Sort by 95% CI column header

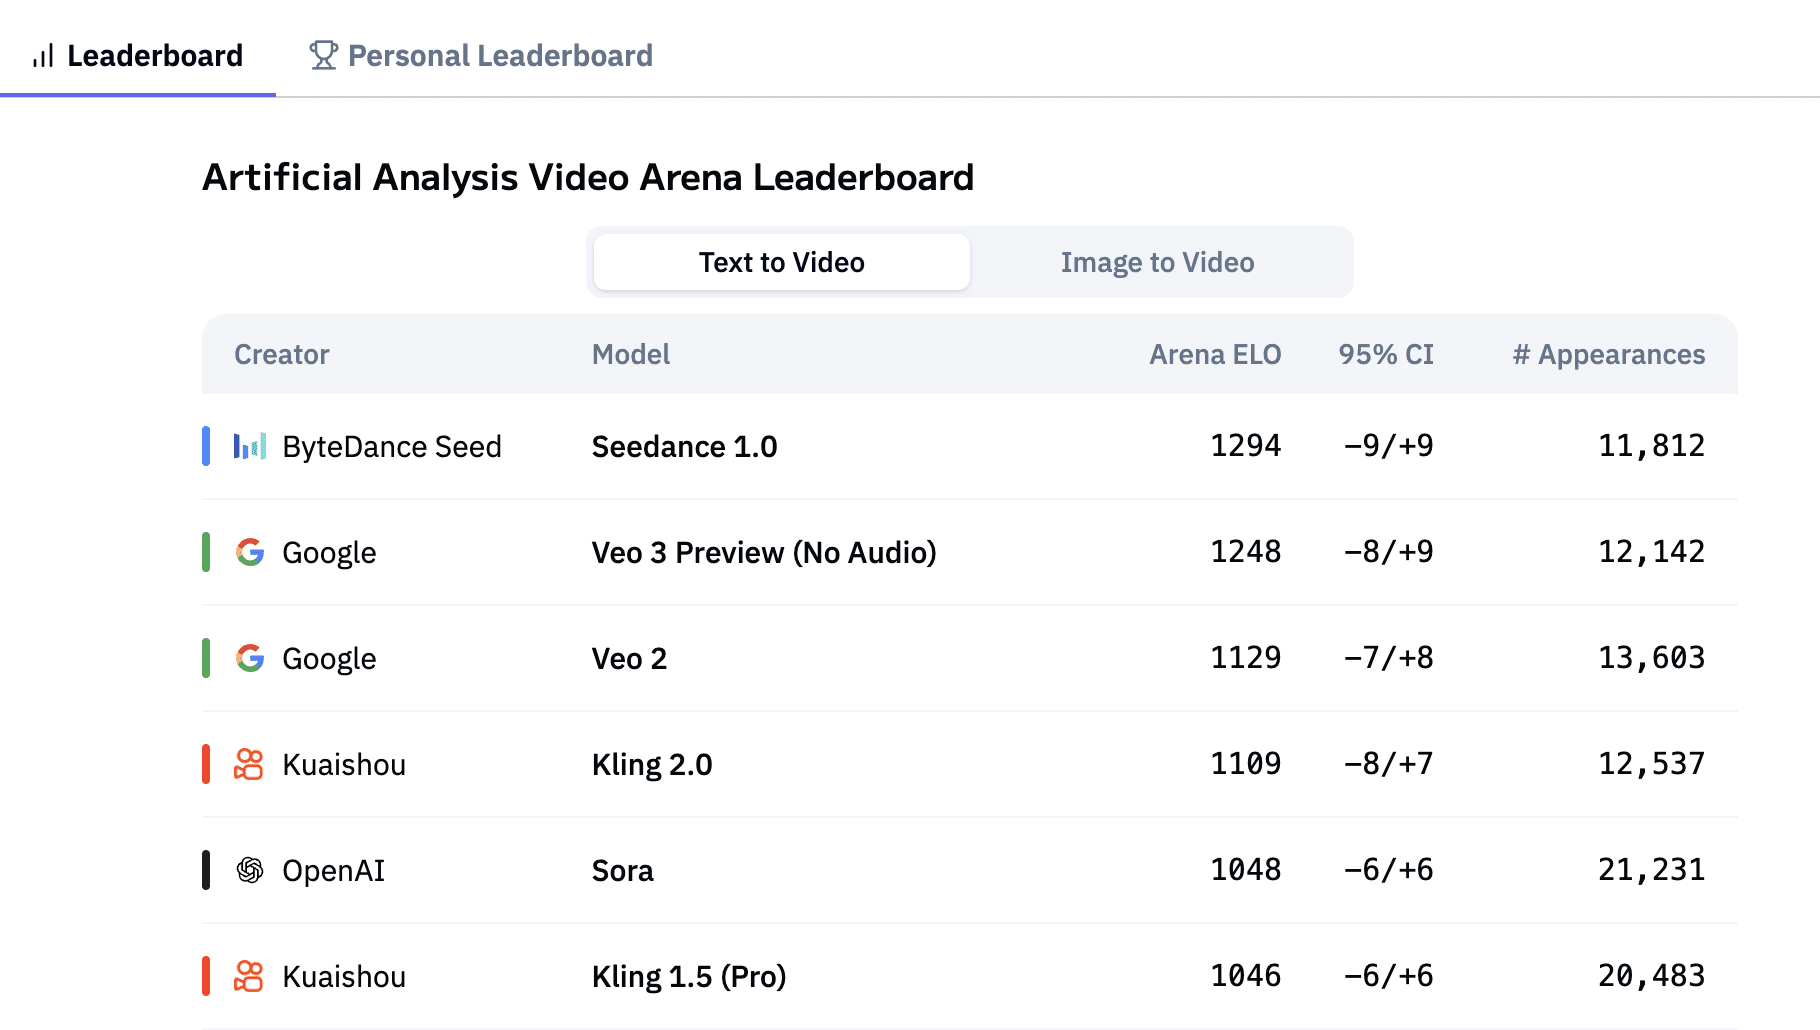[x=1386, y=354]
